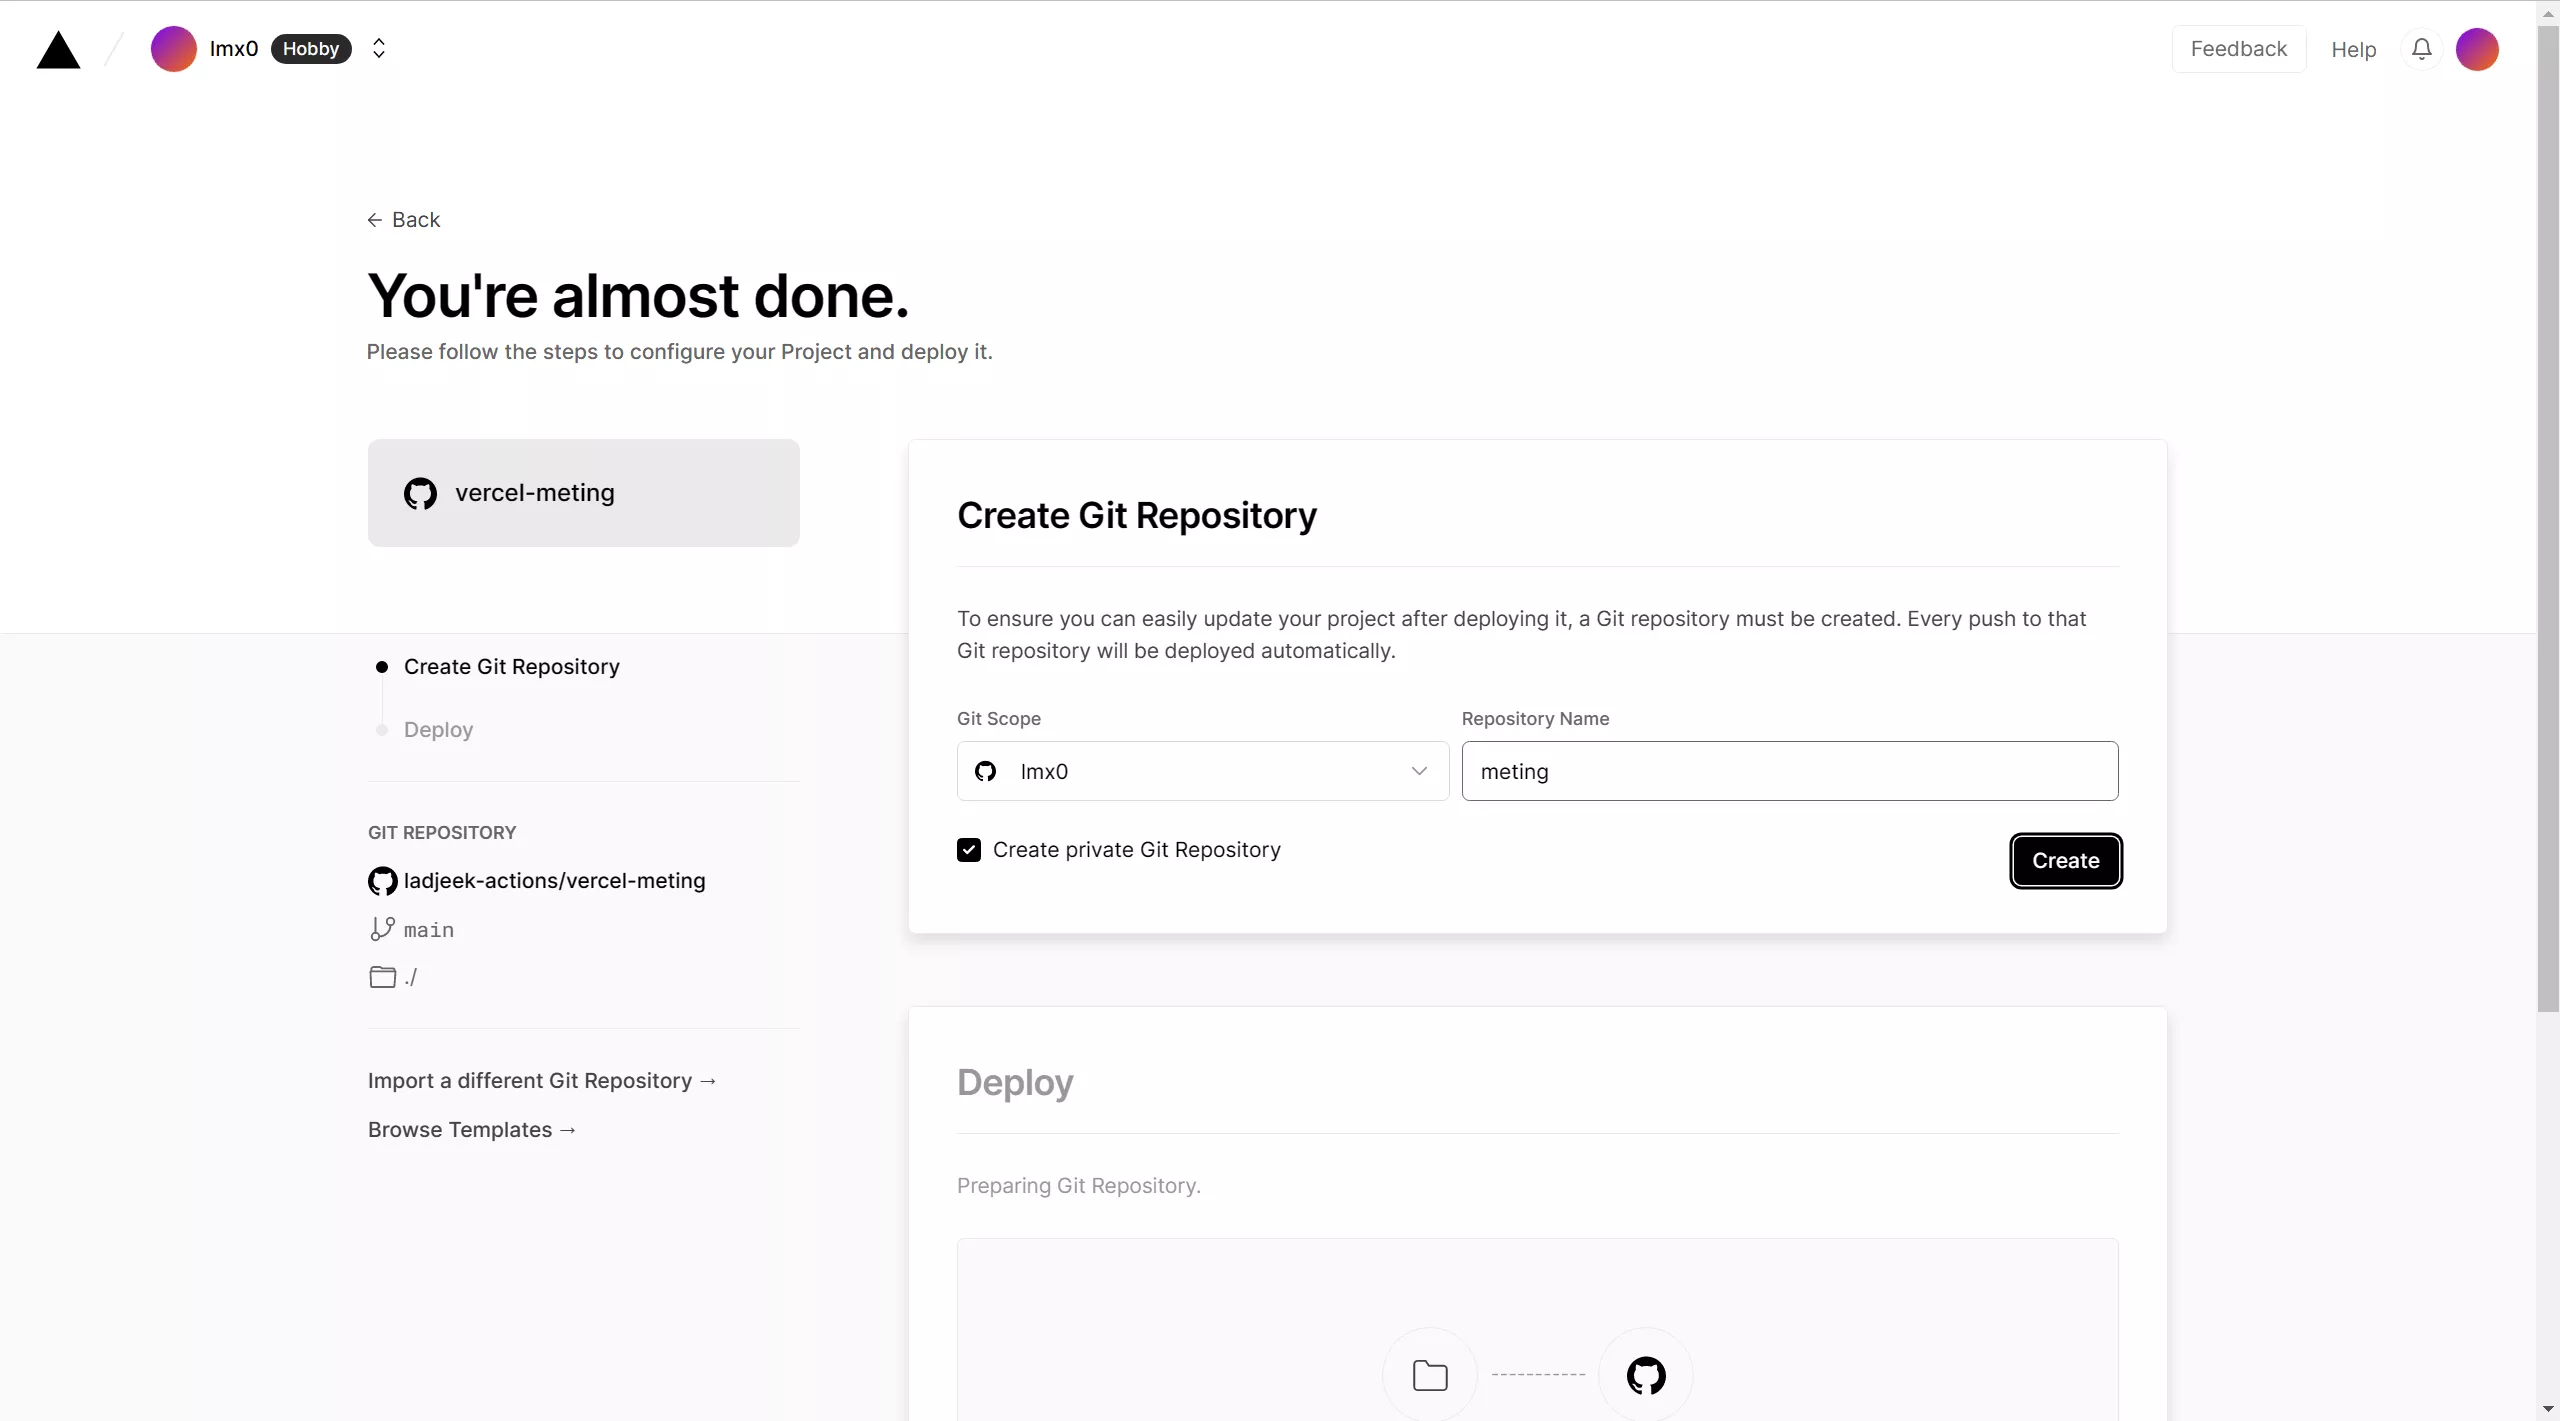The width and height of the screenshot is (2560, 1421).
Task: Open the Git Scope dropdown
Action: click(x=1202, y=771)
